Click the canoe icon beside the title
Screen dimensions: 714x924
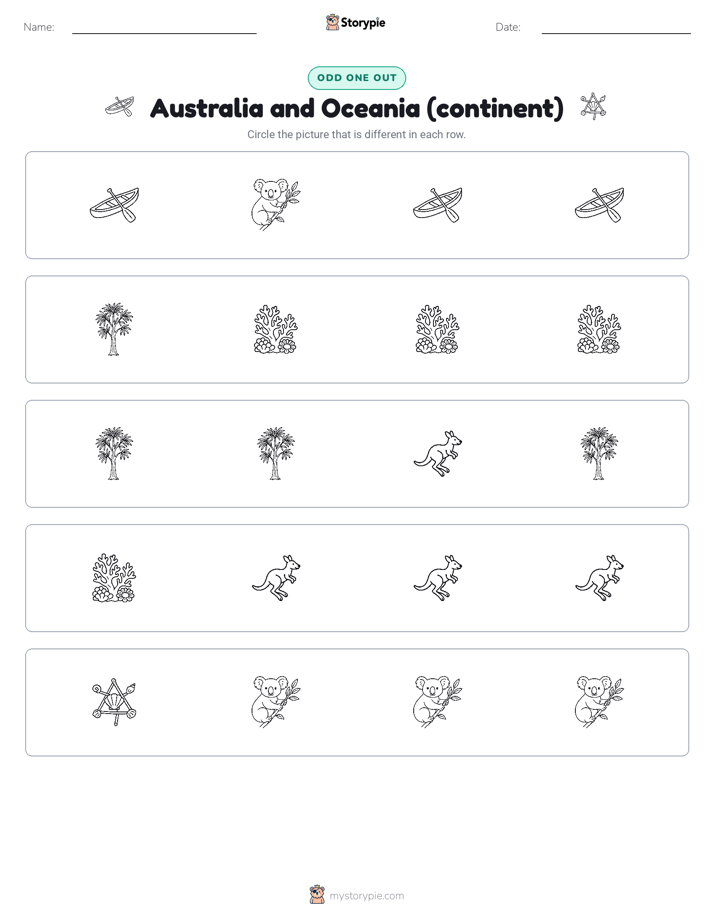(120, 107)
